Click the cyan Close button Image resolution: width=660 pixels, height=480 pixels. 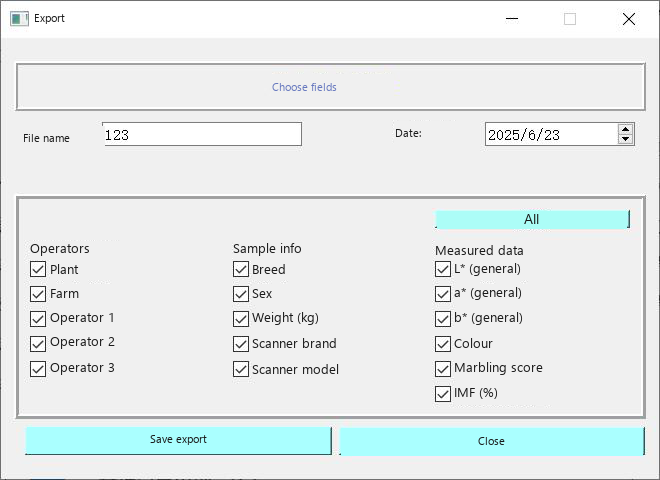click(x=492, y=441)
